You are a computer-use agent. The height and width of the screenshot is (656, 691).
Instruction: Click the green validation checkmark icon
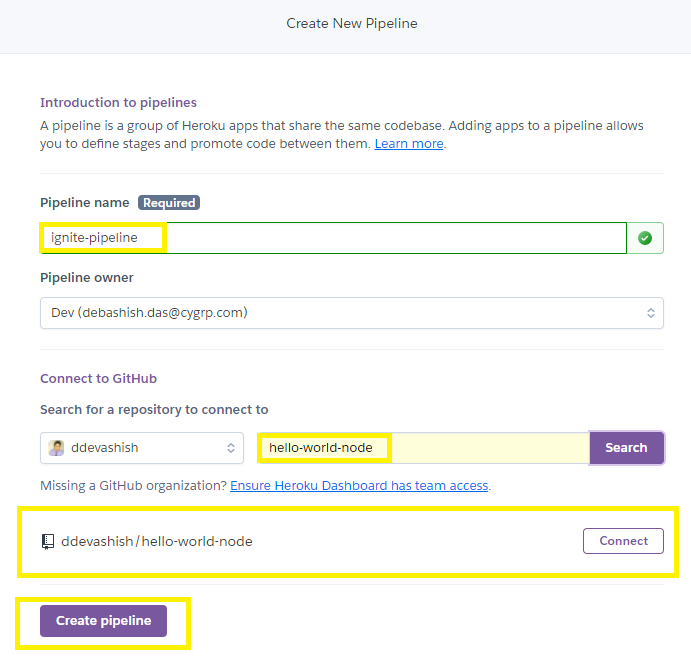click(645, 238)
